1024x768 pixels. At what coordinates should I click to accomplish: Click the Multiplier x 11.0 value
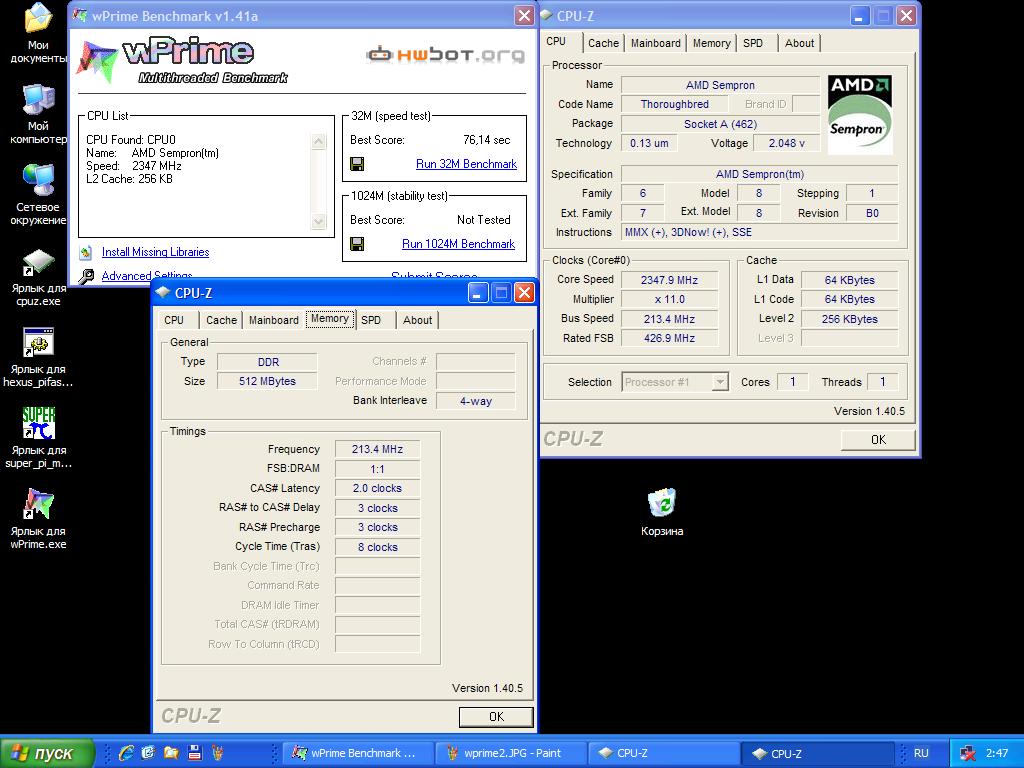tap(669, 299)
